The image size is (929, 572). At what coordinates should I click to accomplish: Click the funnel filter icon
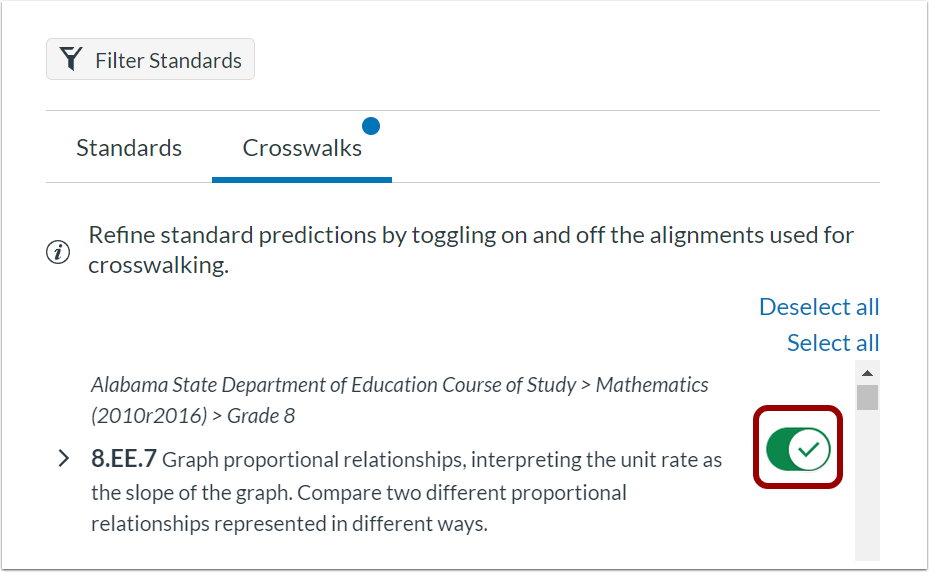[71, 59]
